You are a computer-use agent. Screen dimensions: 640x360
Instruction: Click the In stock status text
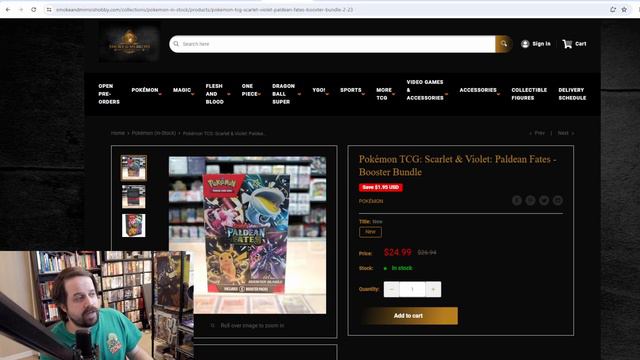(x=402, y=268)
